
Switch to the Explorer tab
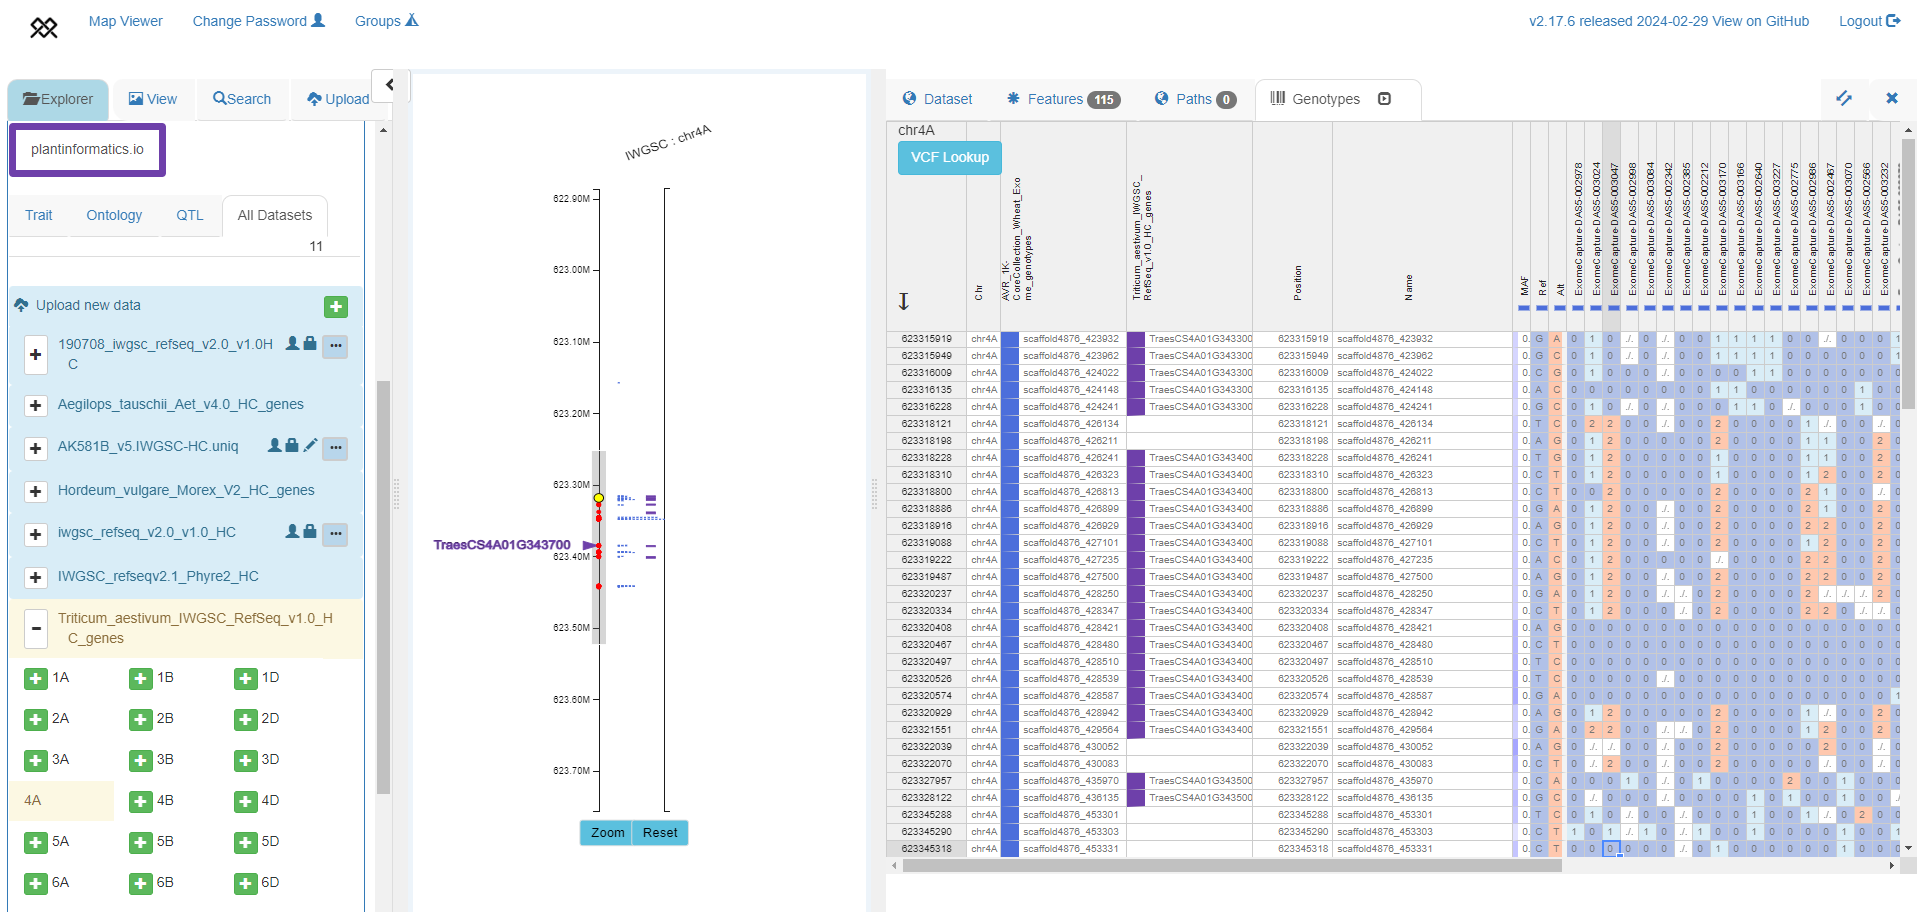(58, 99)
